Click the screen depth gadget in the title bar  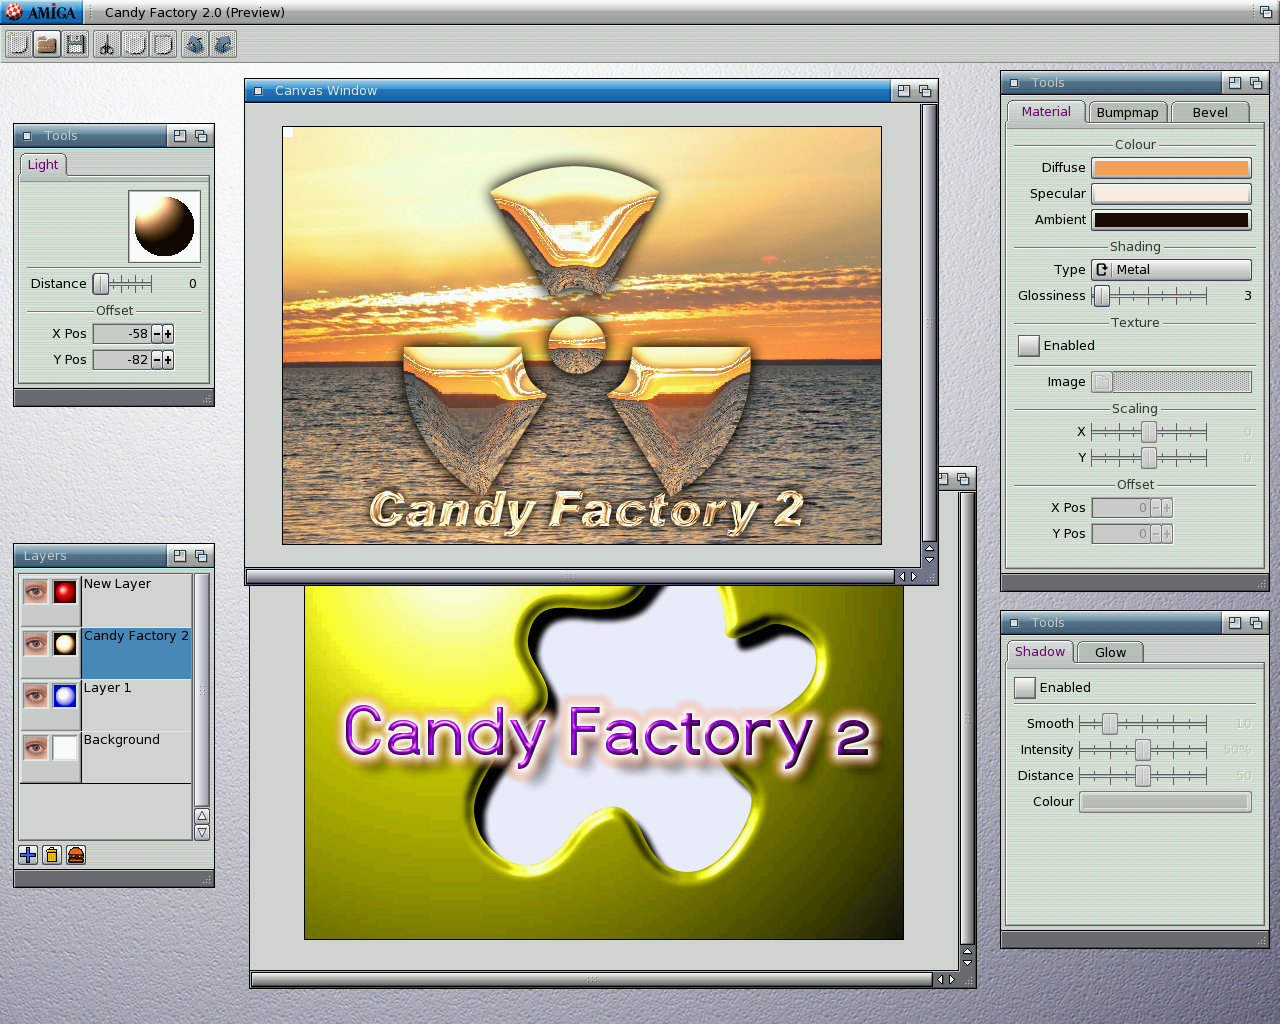pyautogui.click(x=1265, y=12)
